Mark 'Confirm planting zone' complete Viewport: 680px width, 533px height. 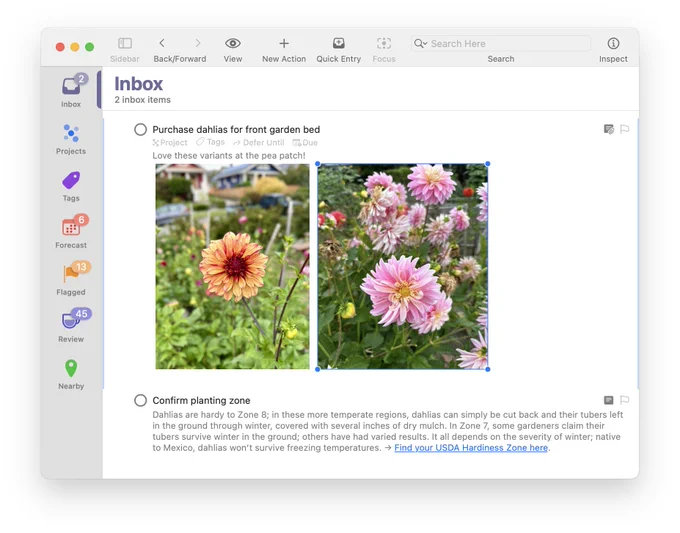[x=141, y=400]
